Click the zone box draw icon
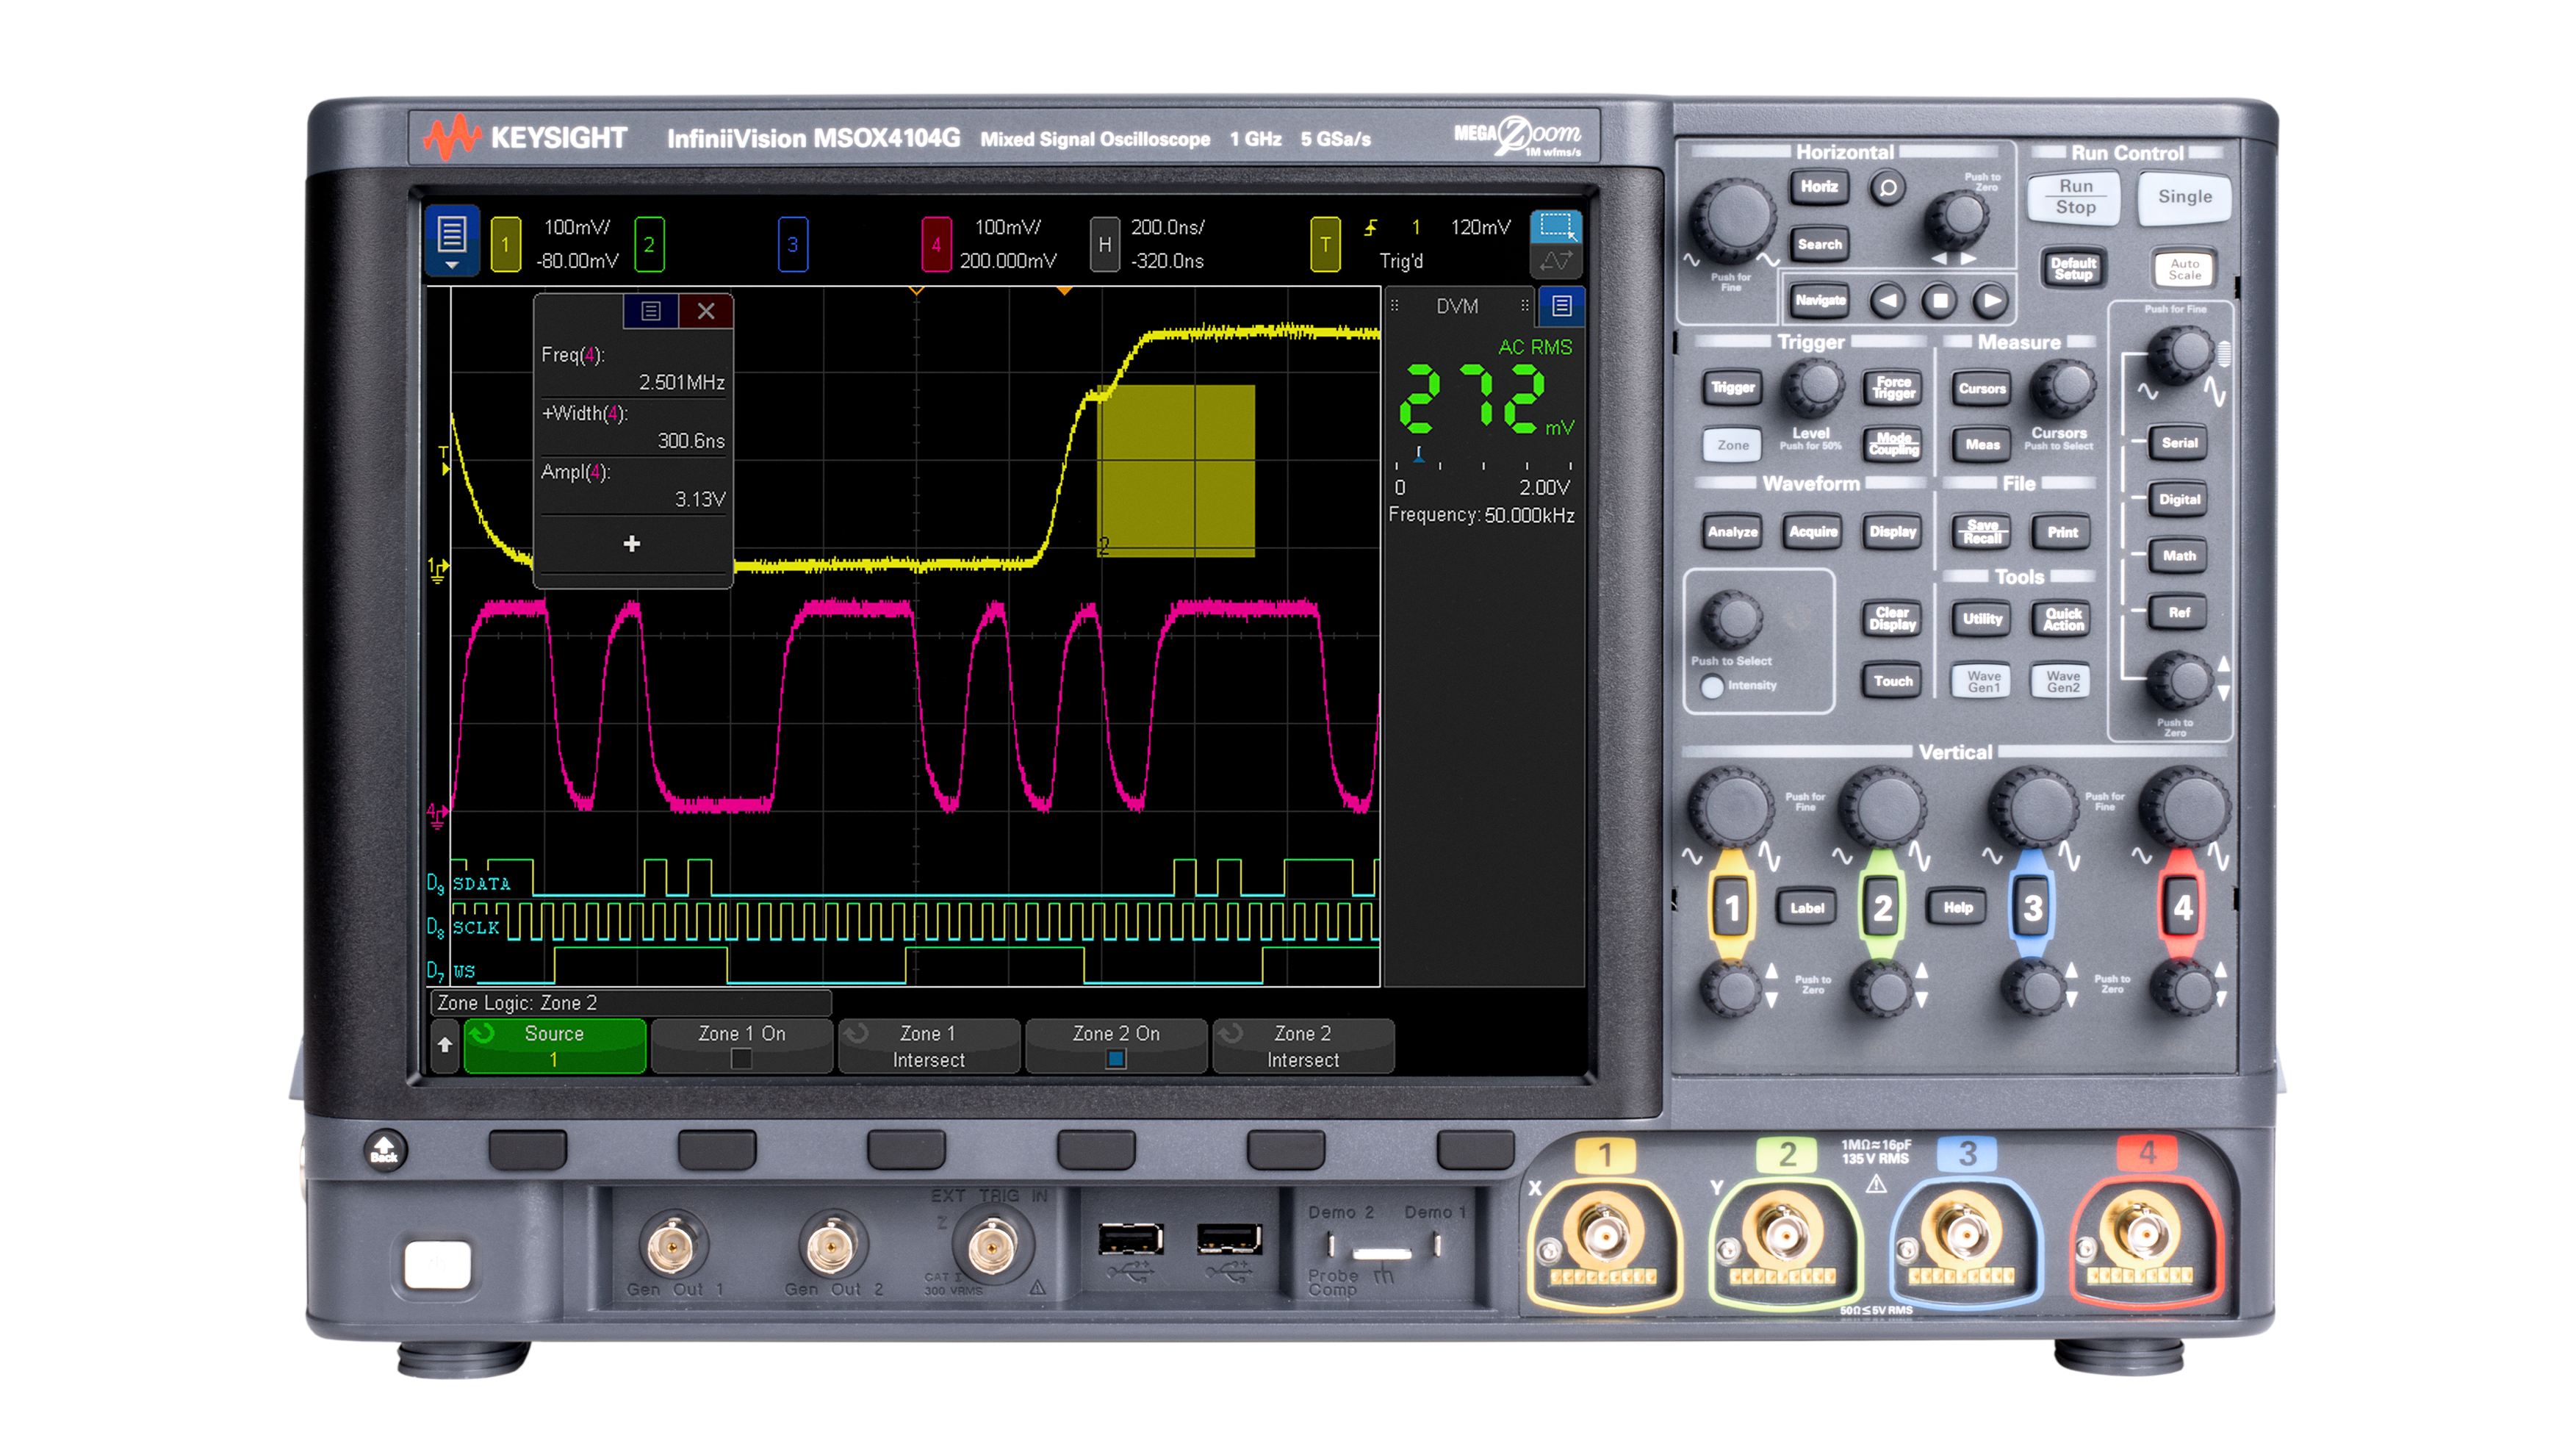This screenshot has height=1449, width=2576. 1555,226
